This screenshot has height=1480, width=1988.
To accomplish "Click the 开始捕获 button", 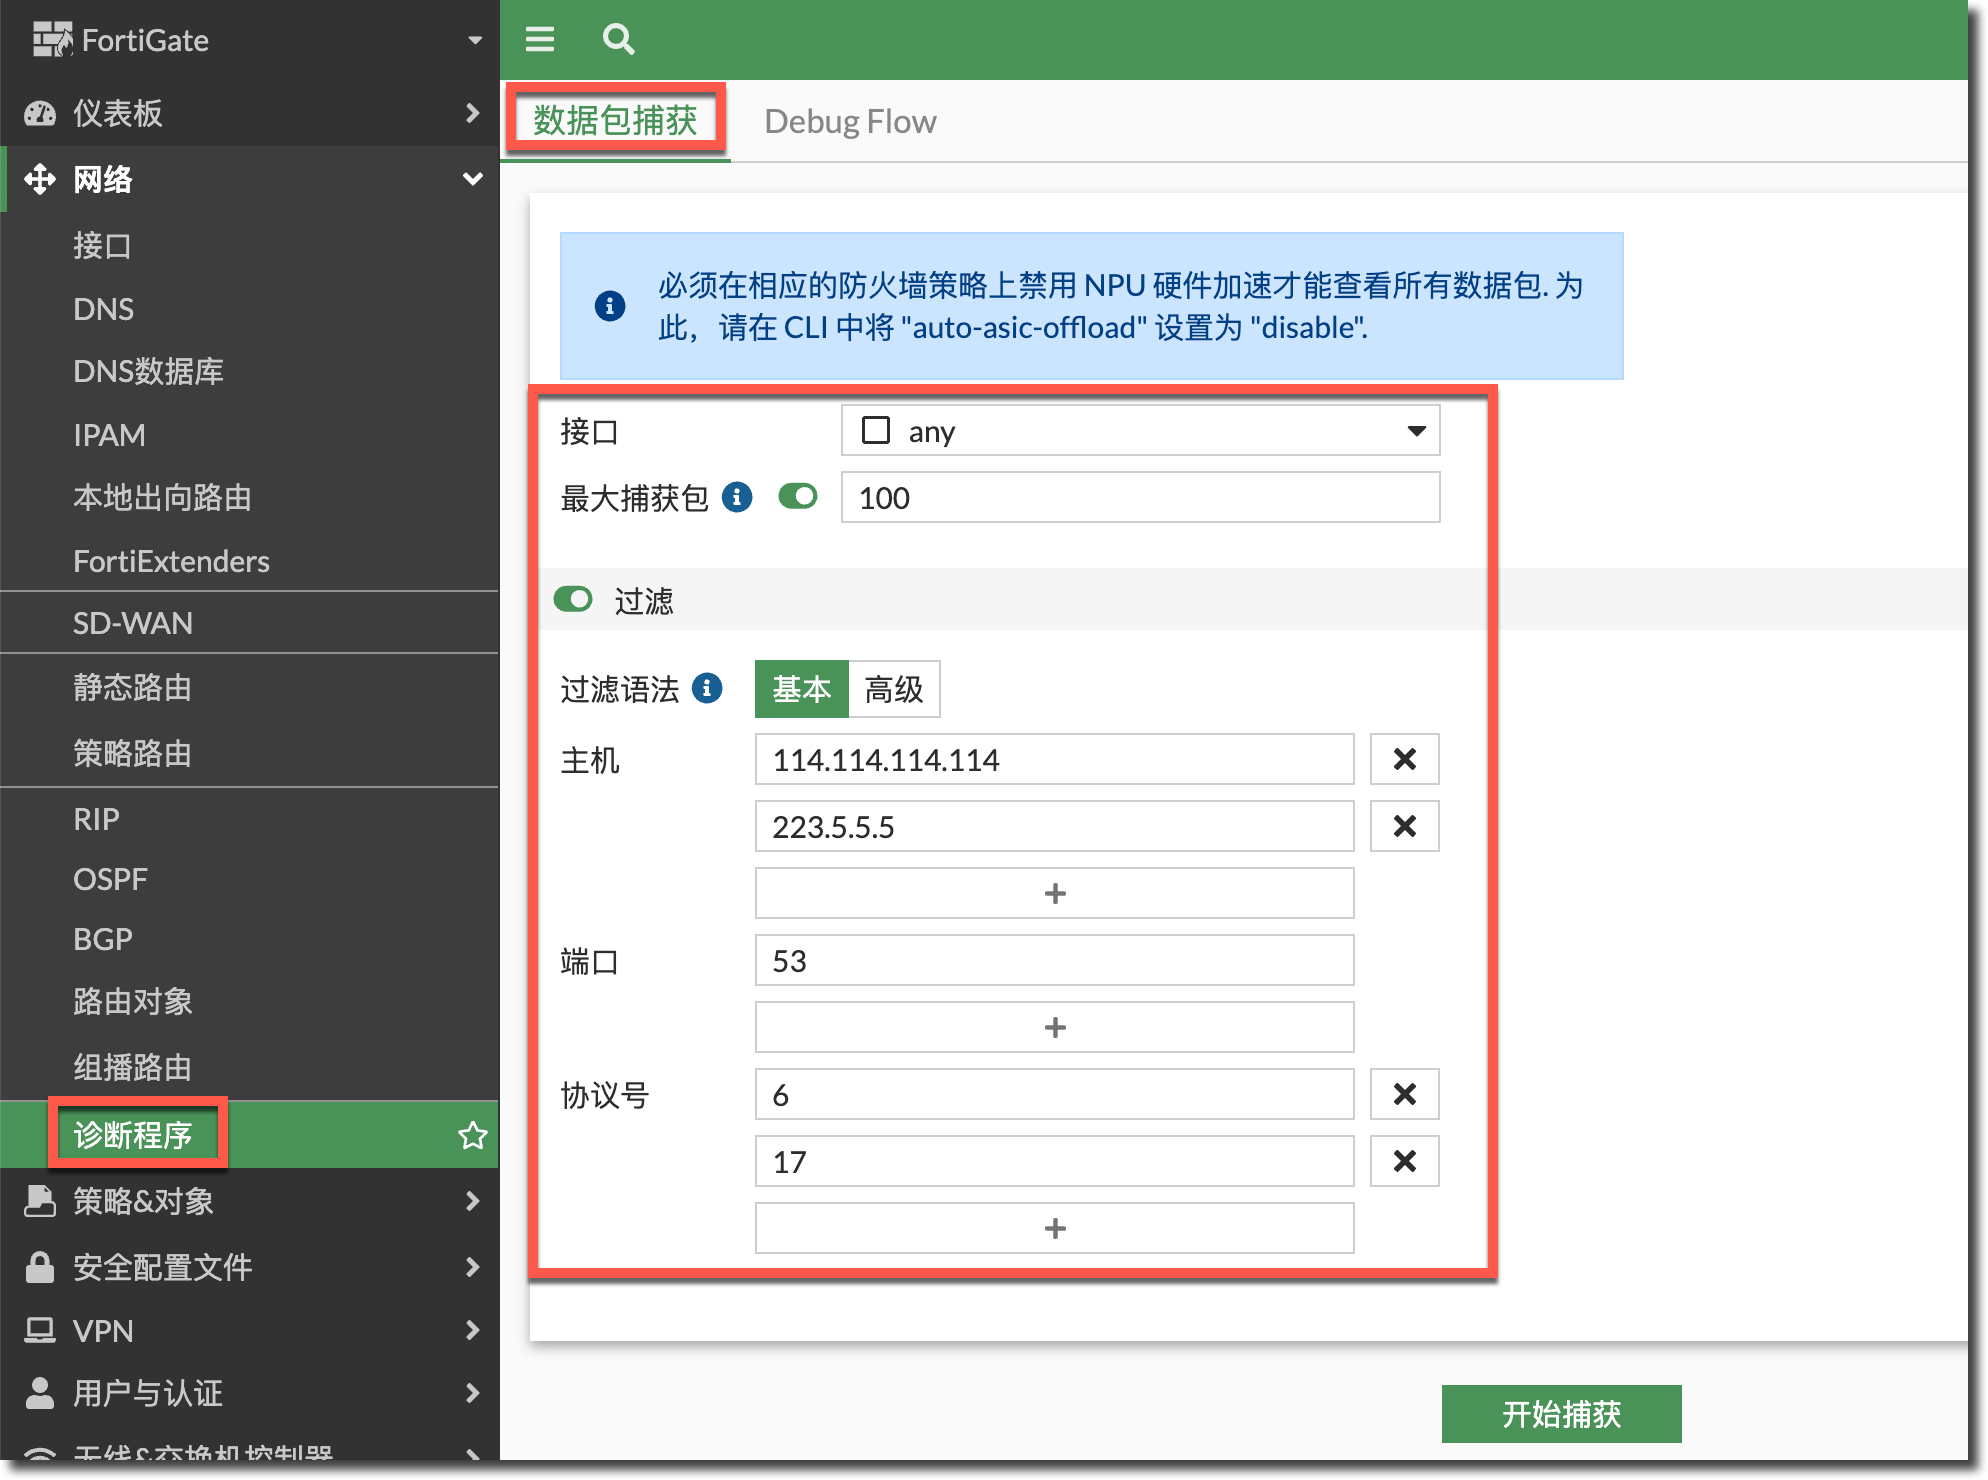I will tap(1561, 1414).
